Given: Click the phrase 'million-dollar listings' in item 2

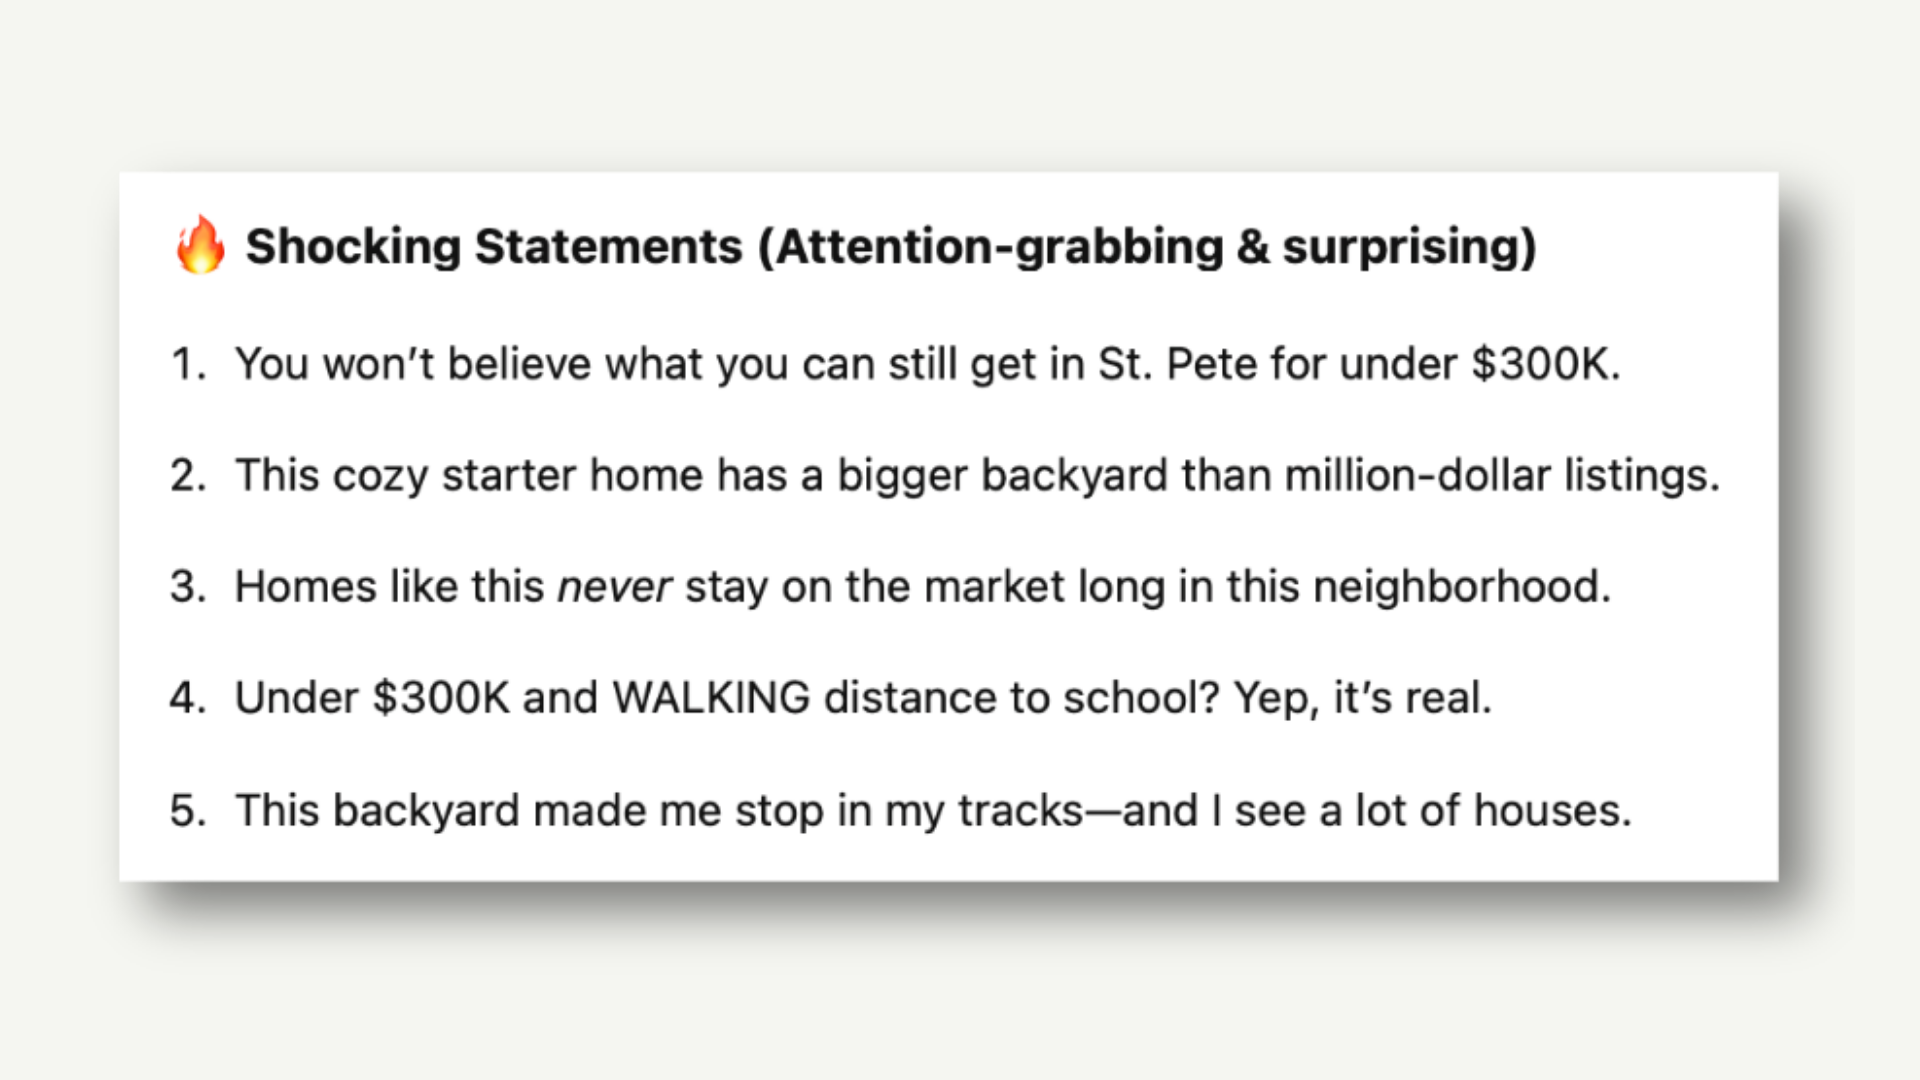Looking at the screenshot, I should click(1501, 475).
